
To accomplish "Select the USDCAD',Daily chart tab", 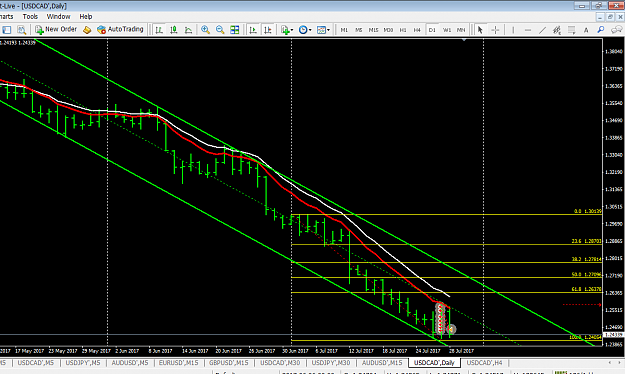I will point(434,362).
